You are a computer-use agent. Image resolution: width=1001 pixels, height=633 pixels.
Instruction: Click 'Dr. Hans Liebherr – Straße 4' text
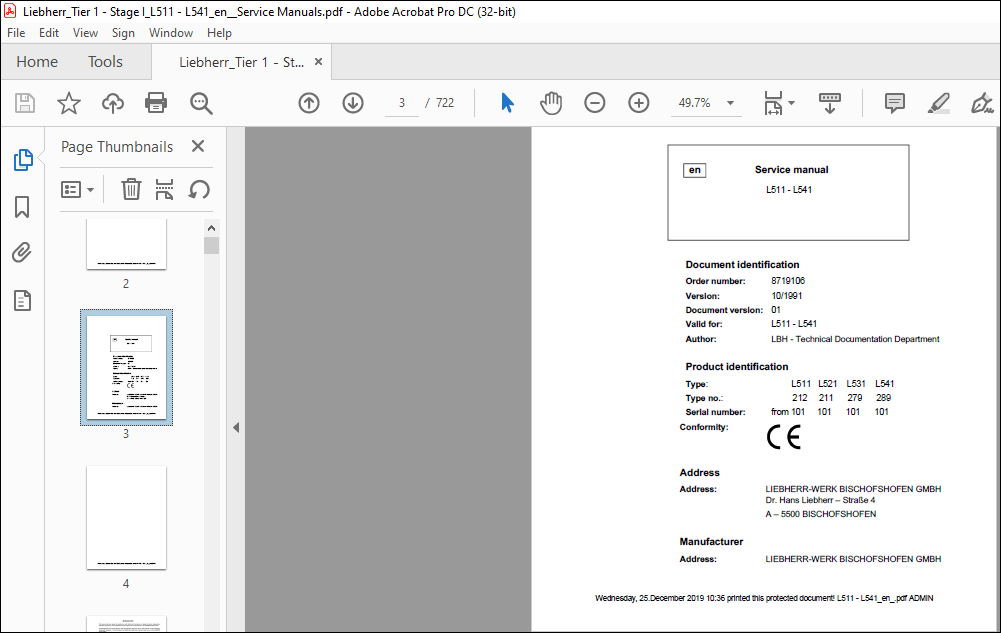(x=820, y=500)
